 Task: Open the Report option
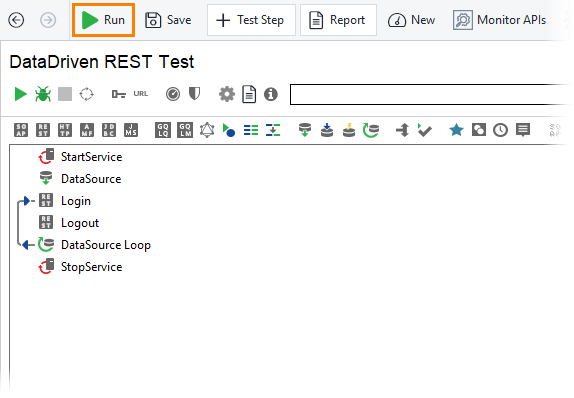pyautogui.click(x=338, y=20)
